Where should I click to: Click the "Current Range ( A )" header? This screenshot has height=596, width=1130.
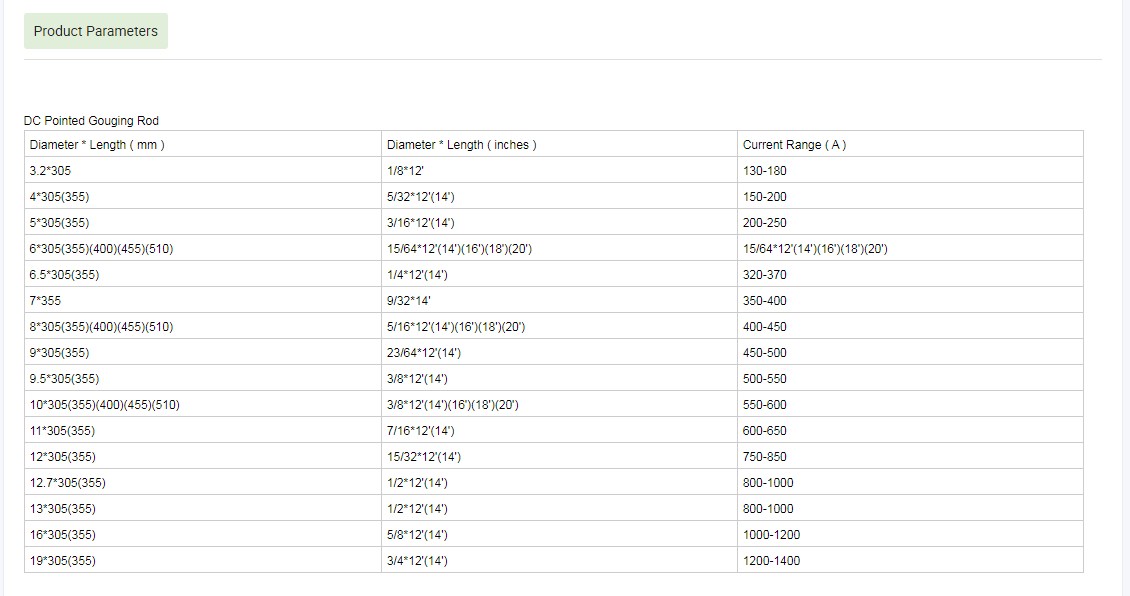(x=794, y=145)
